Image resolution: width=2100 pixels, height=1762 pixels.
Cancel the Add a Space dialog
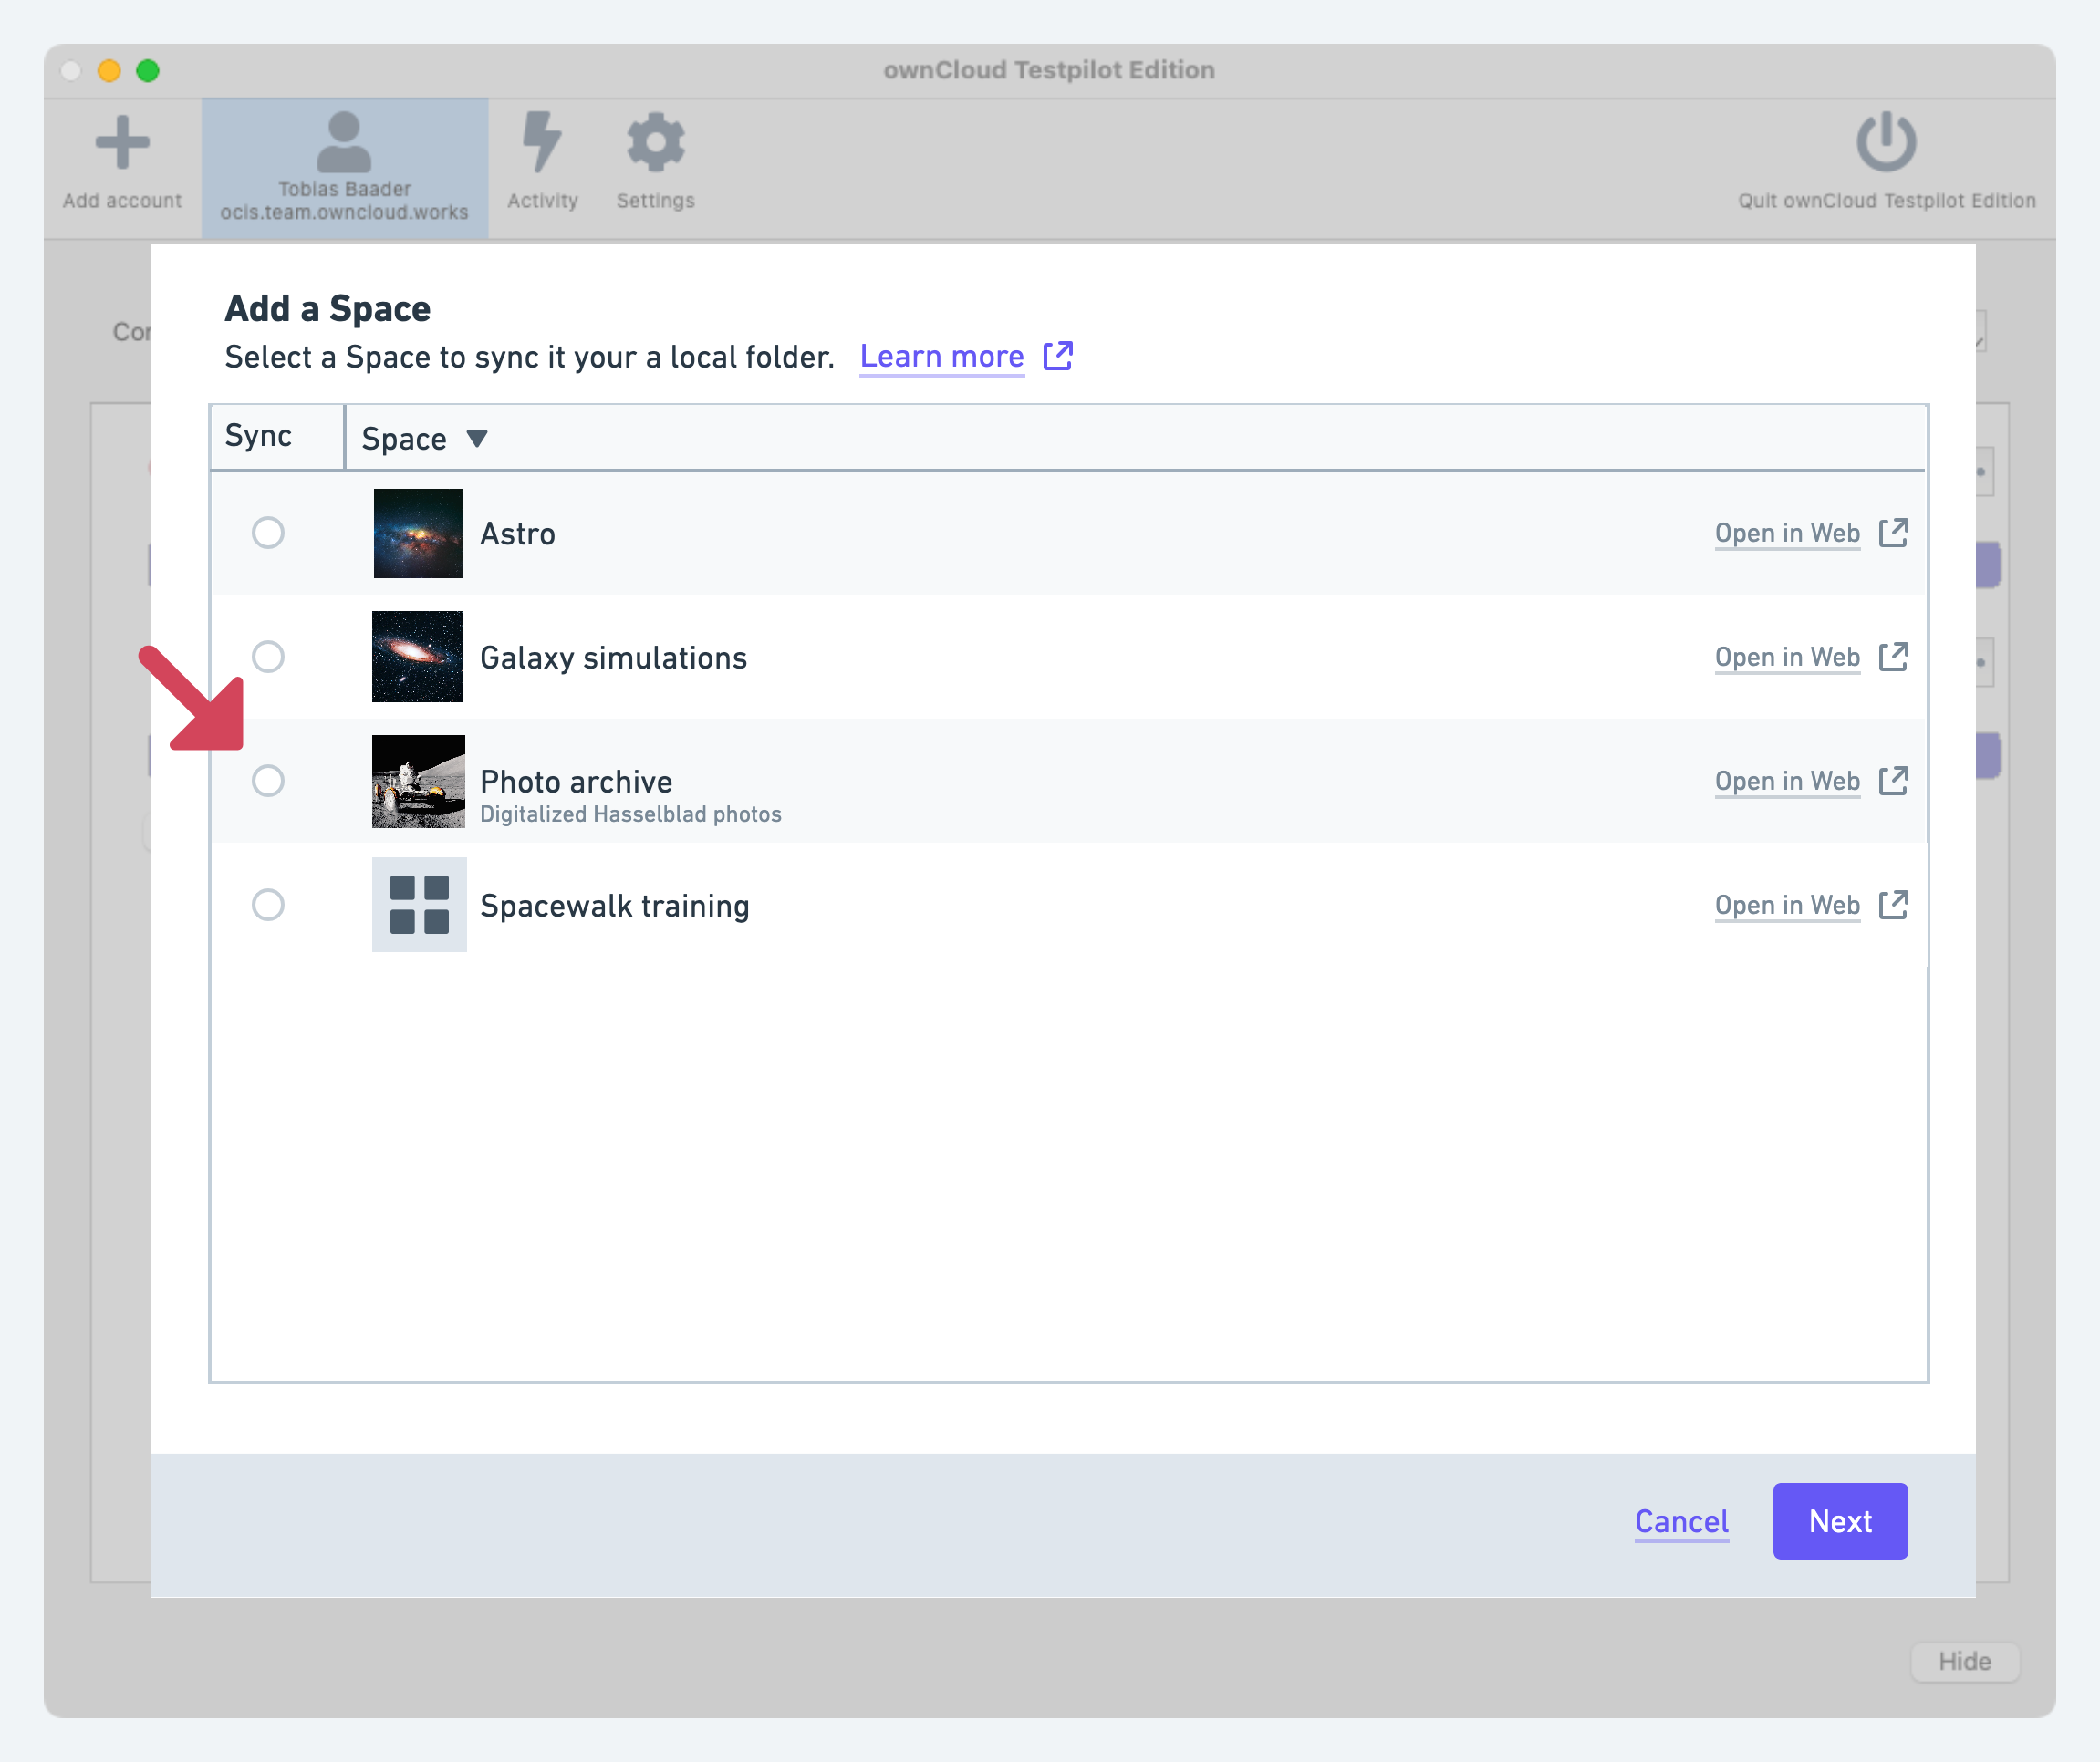point(1681,1521)
